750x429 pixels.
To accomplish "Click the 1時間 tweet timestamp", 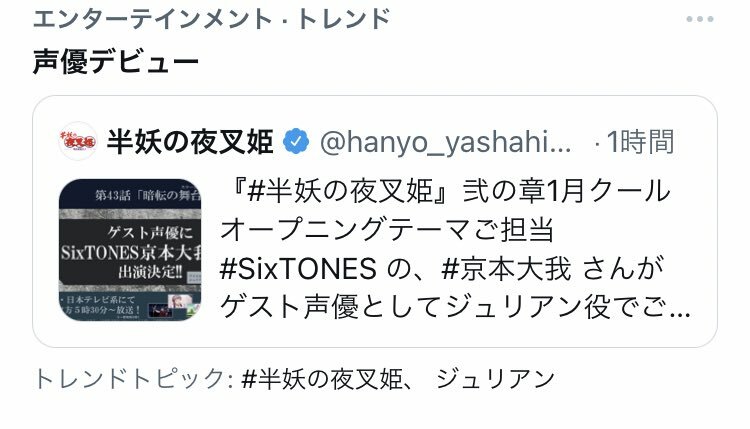I will click(640, 142).
